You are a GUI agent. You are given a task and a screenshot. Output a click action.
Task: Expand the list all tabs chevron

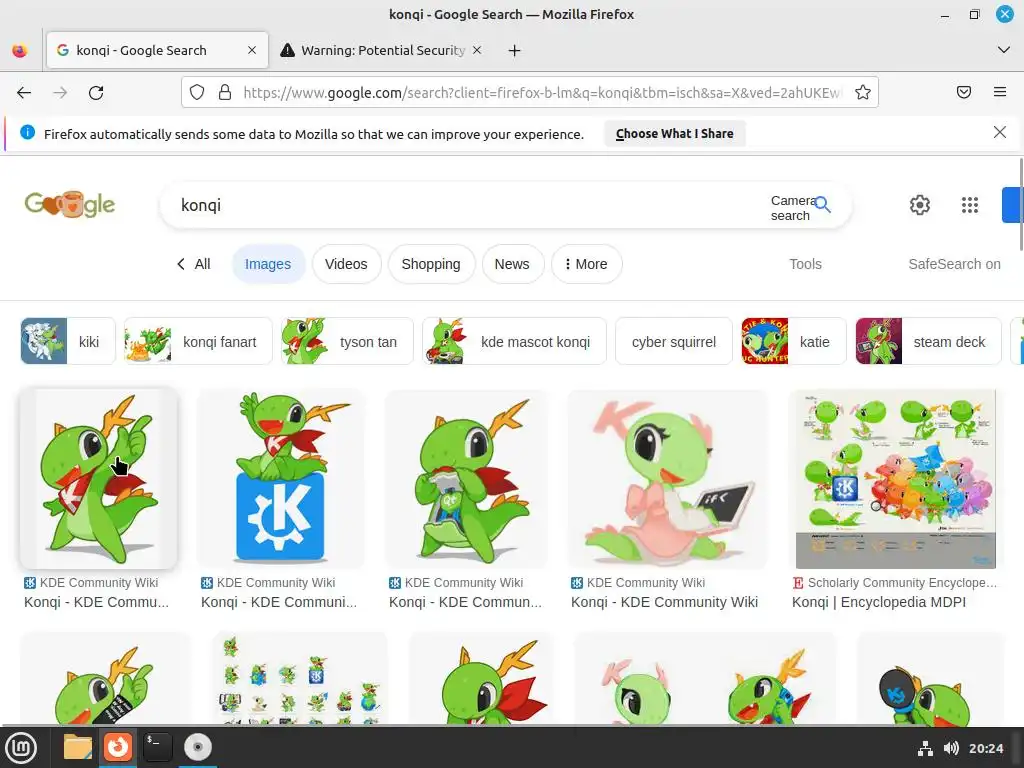click(1004, 50)
